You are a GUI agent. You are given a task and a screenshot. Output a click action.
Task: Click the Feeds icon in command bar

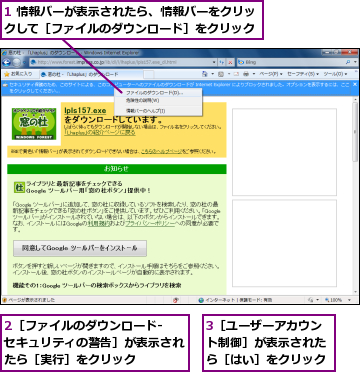[x=221, y=74]
